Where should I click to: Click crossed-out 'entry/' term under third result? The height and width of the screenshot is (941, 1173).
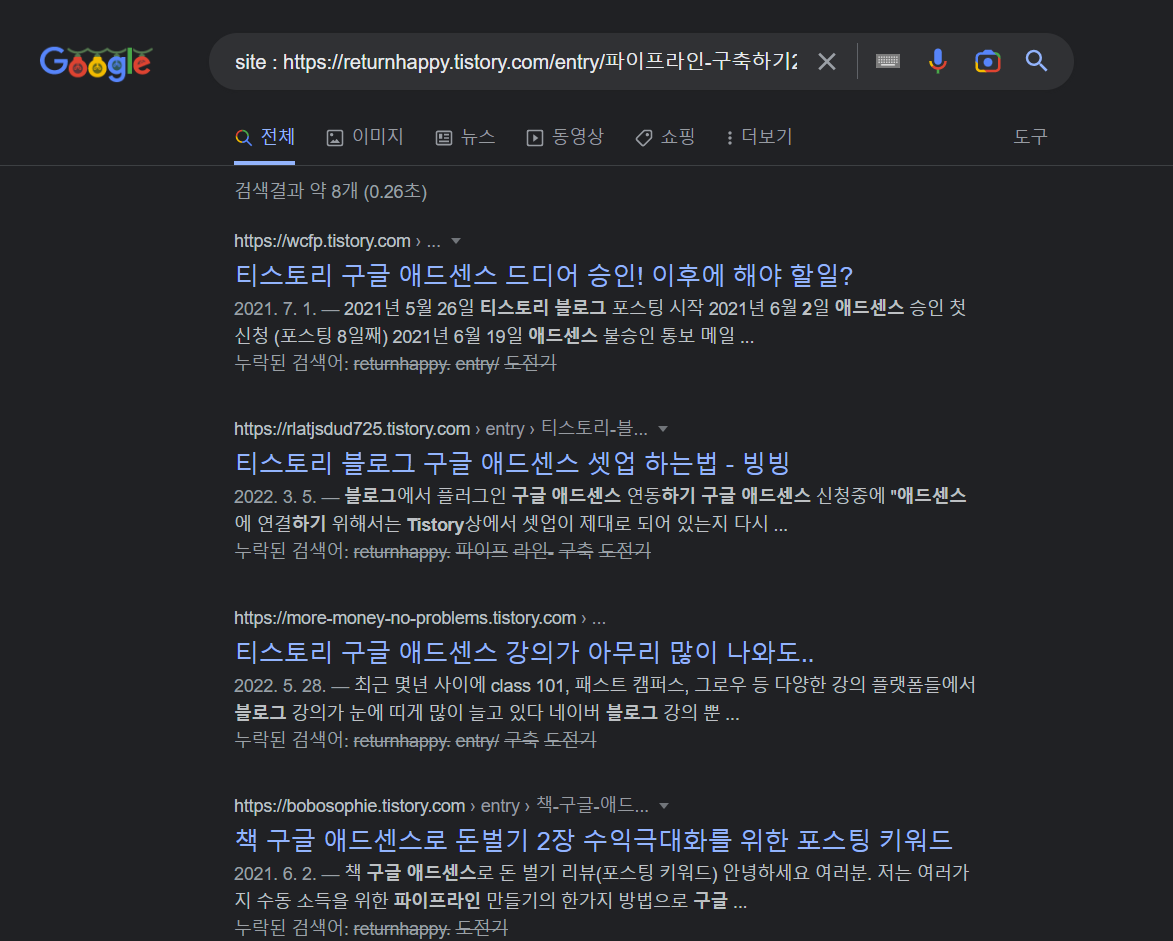click(477, 741)
